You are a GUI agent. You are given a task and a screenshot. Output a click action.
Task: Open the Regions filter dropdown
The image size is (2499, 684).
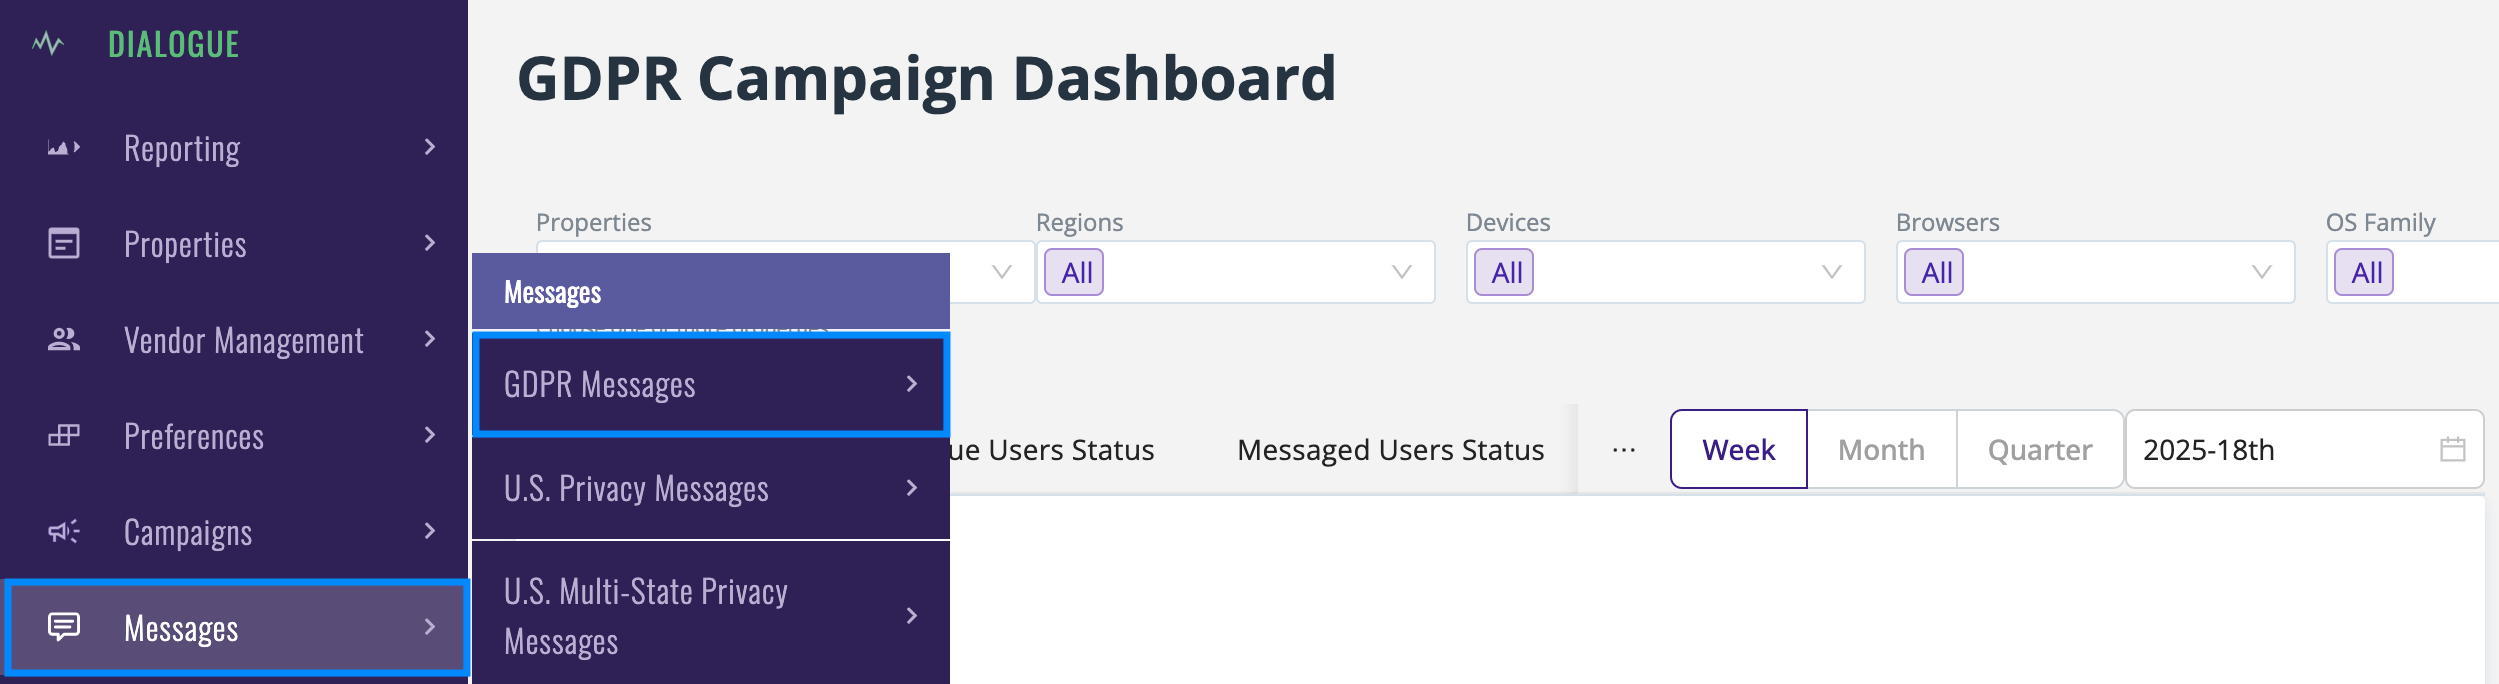1235,272
